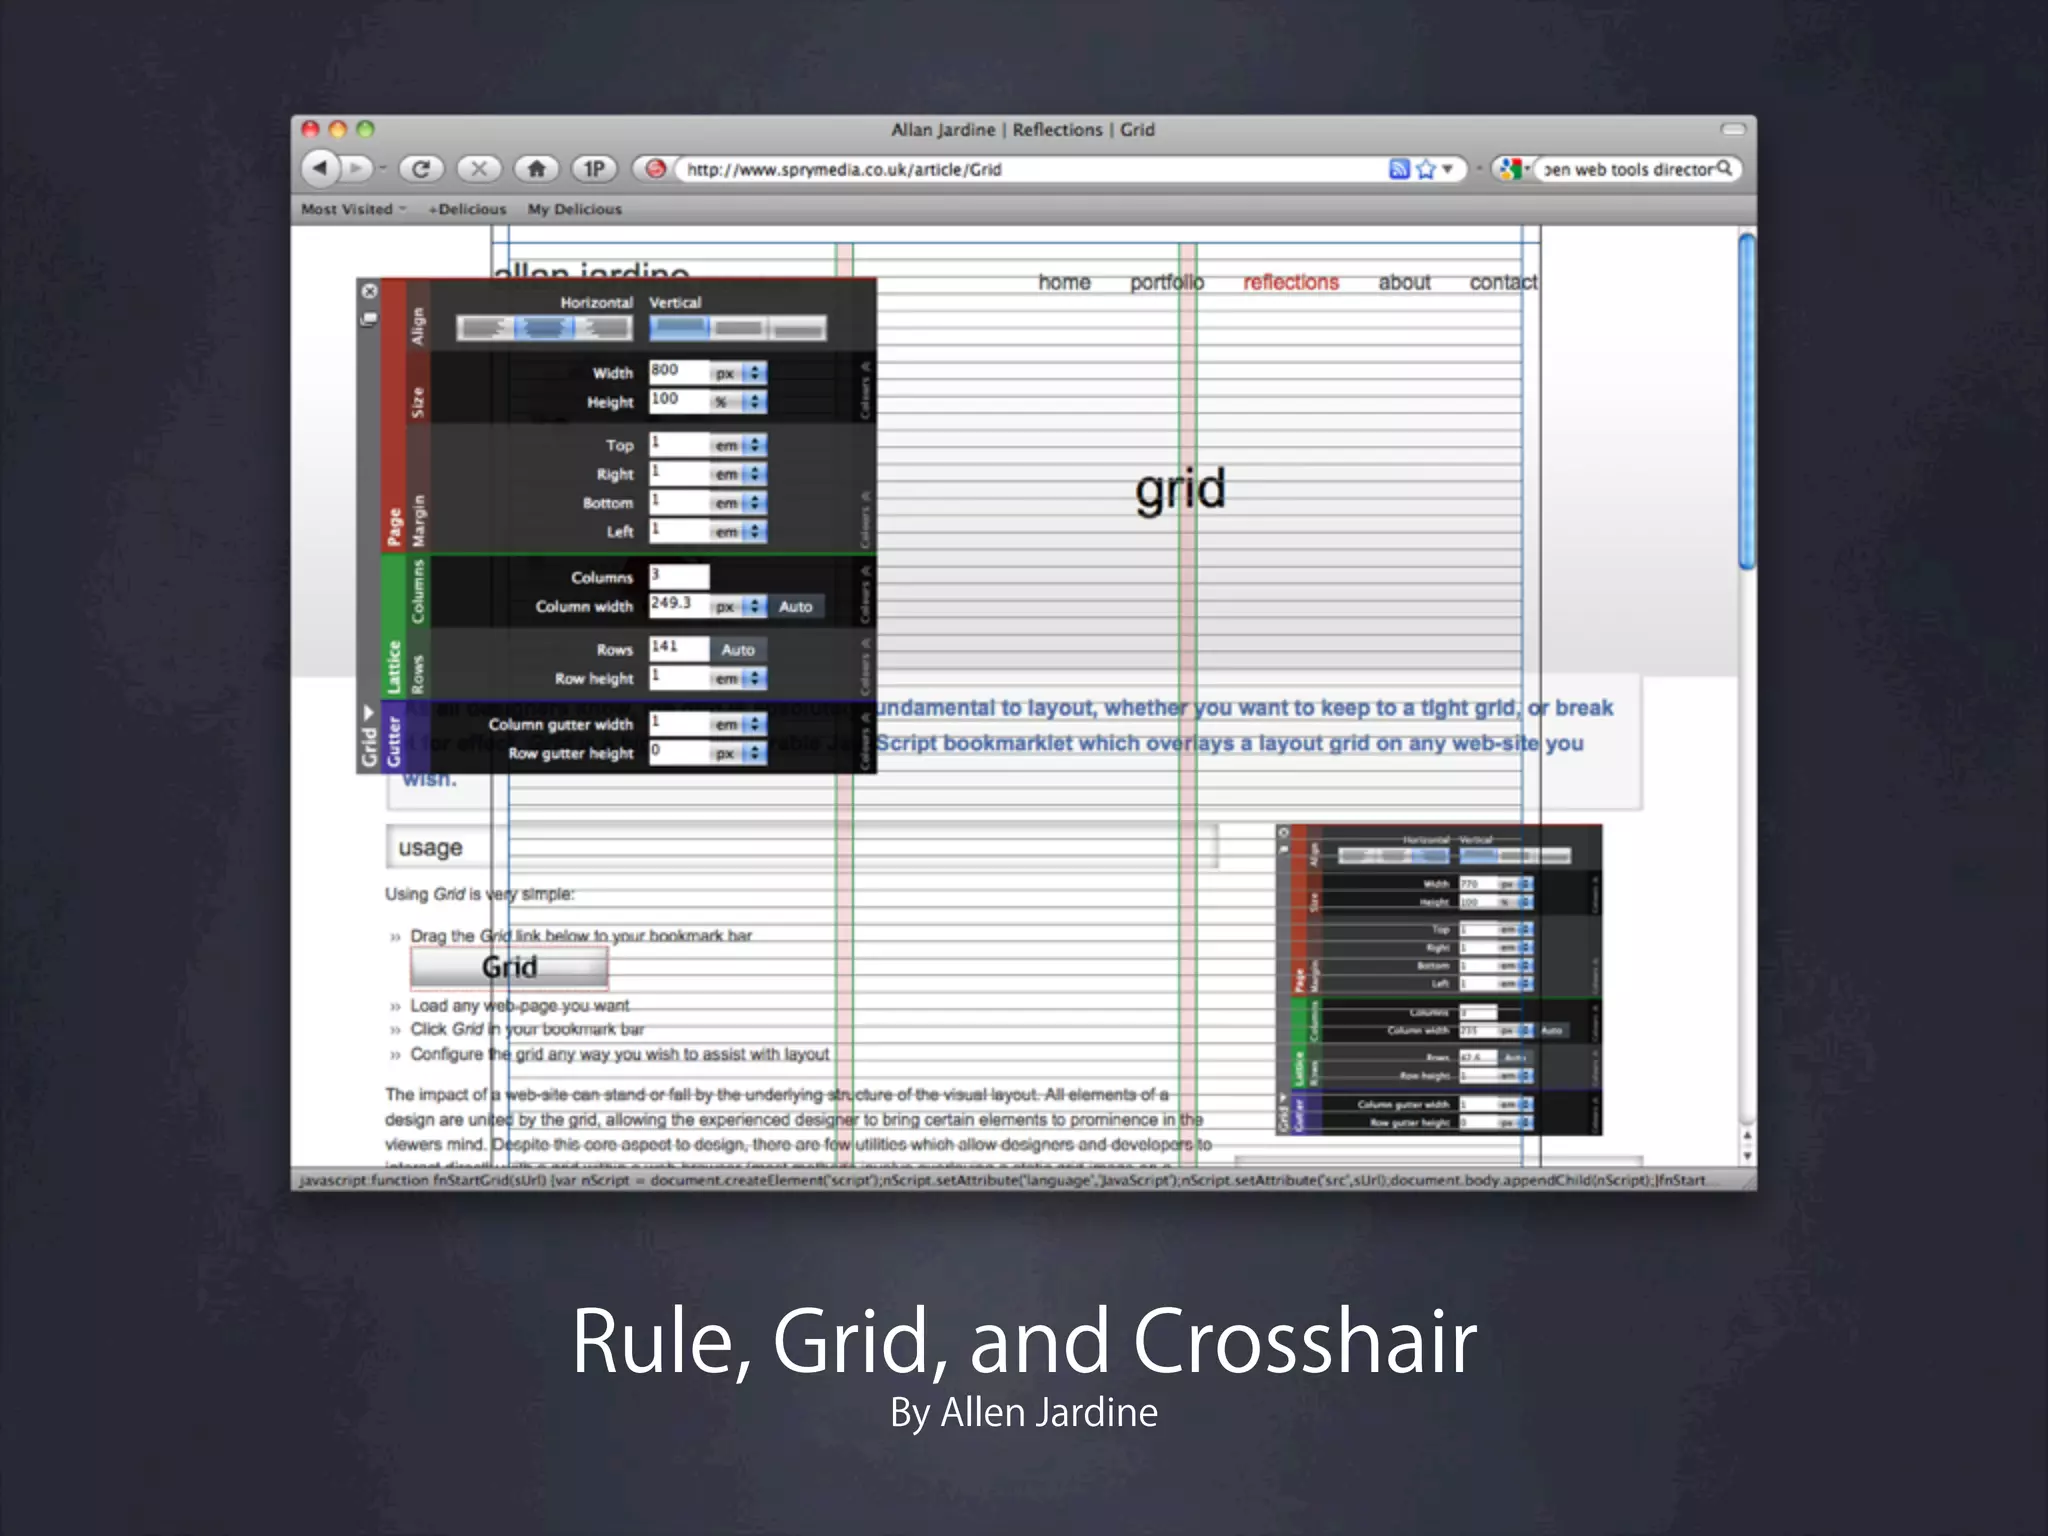2048x1536 pixels.
Task: Open the Row height em unit dropdown
Action: coord(739,679)
